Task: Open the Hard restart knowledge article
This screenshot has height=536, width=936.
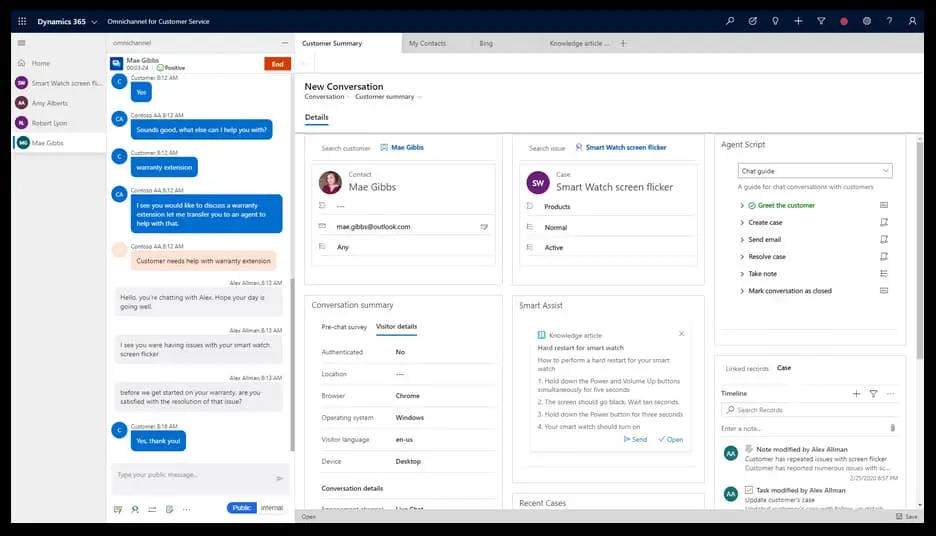Action: click(x=671, y=439)
